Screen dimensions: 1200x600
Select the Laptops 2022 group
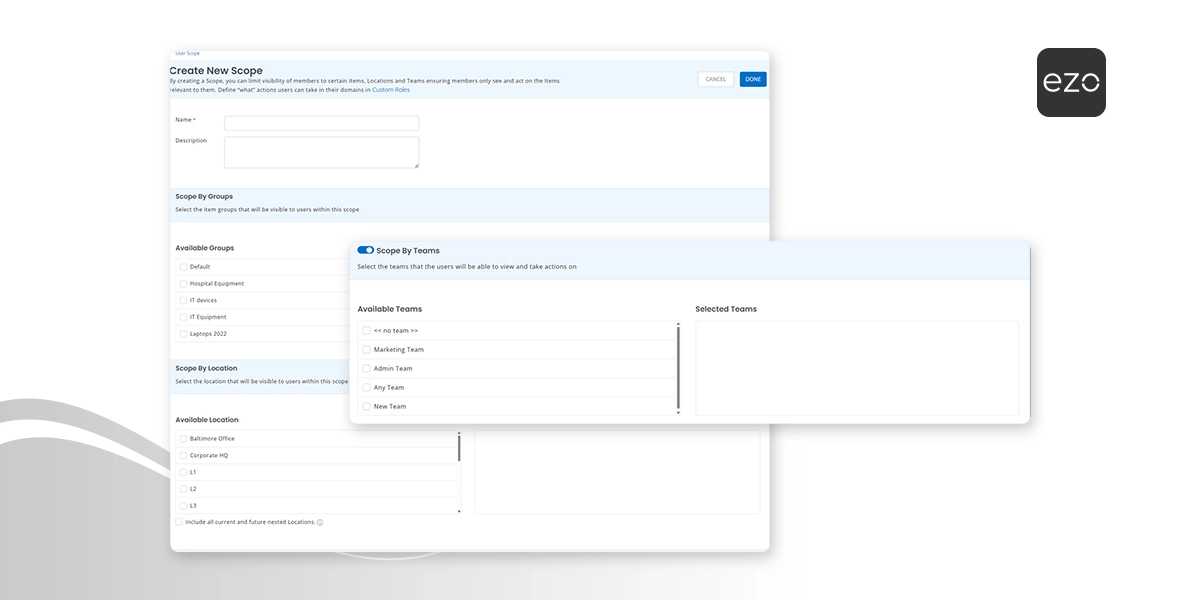click(x=184, y=333)
